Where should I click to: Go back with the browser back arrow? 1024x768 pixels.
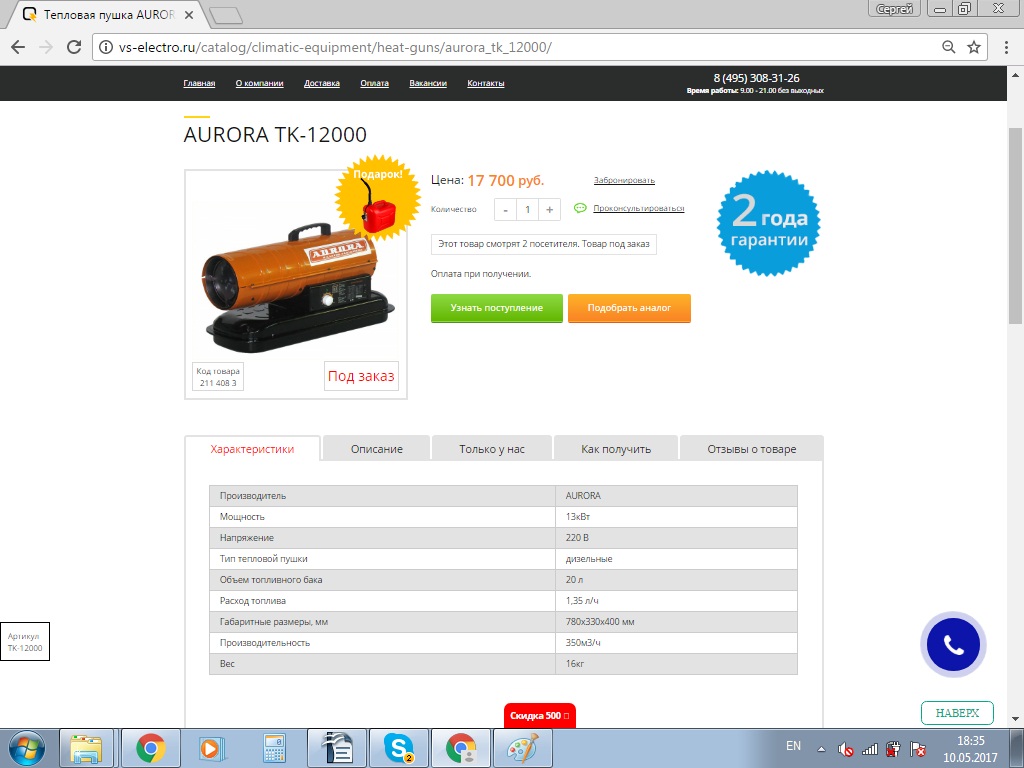[x=18, y=47]
